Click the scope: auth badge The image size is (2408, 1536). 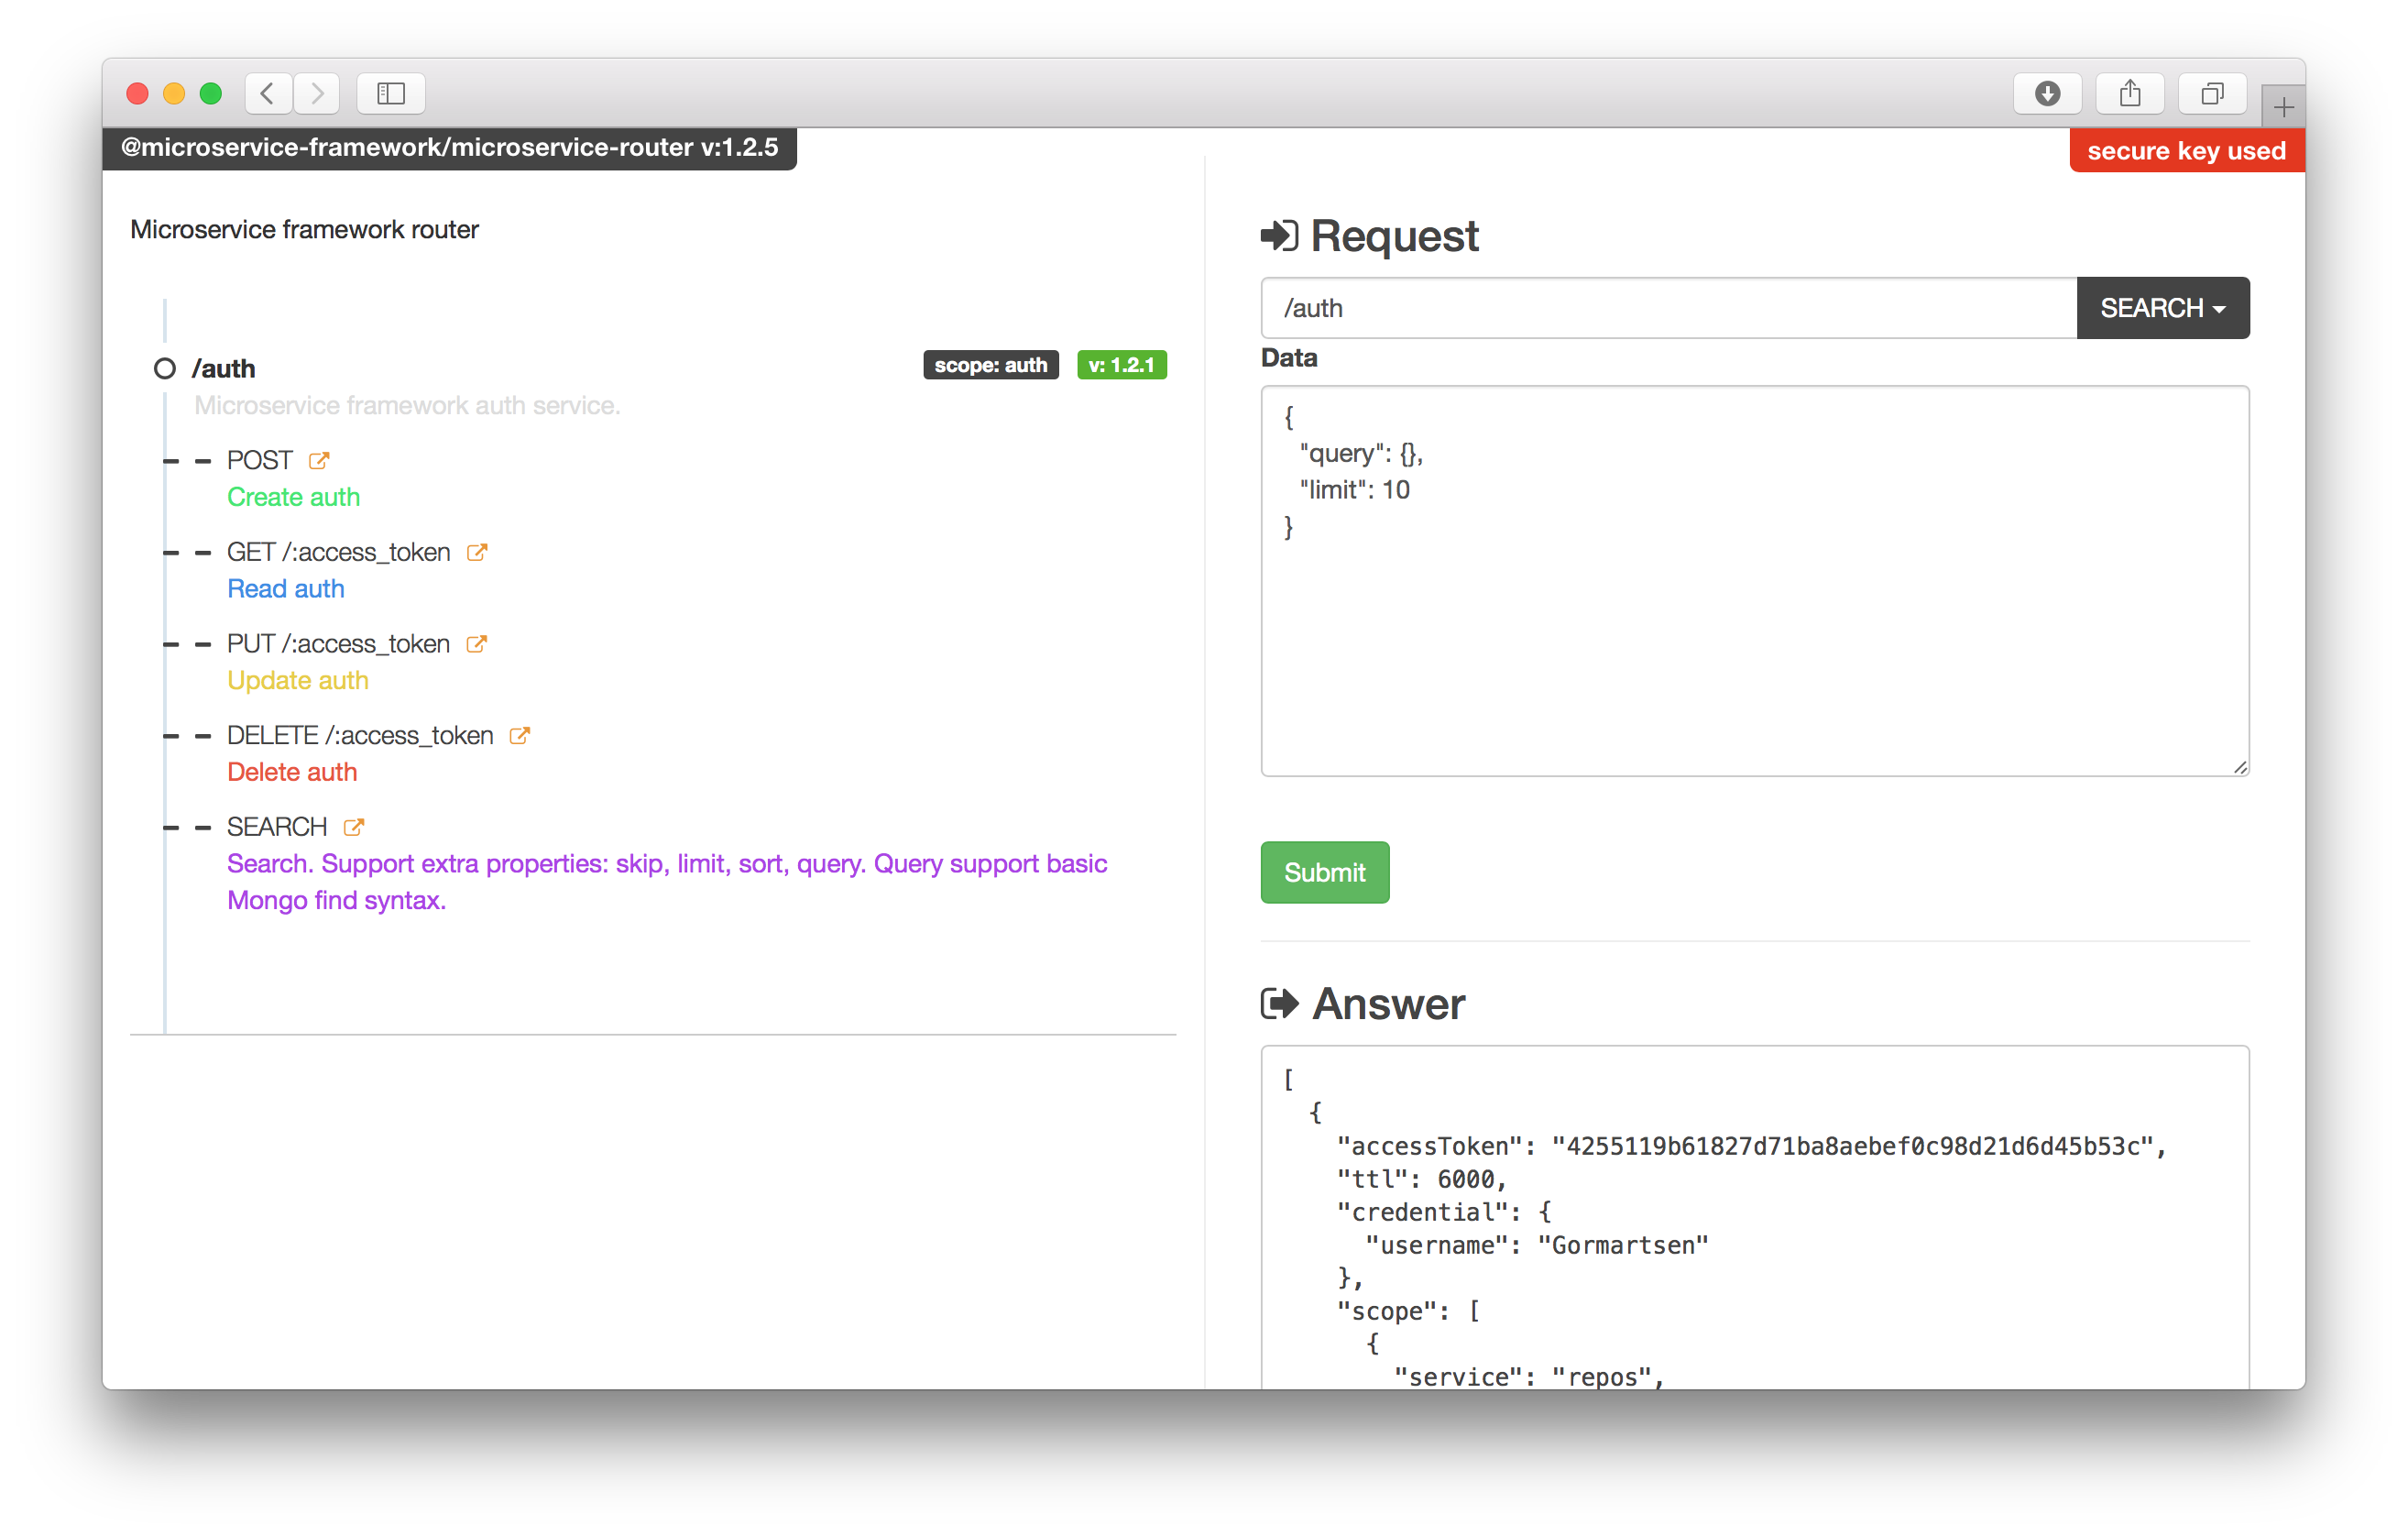coord(991,365)
